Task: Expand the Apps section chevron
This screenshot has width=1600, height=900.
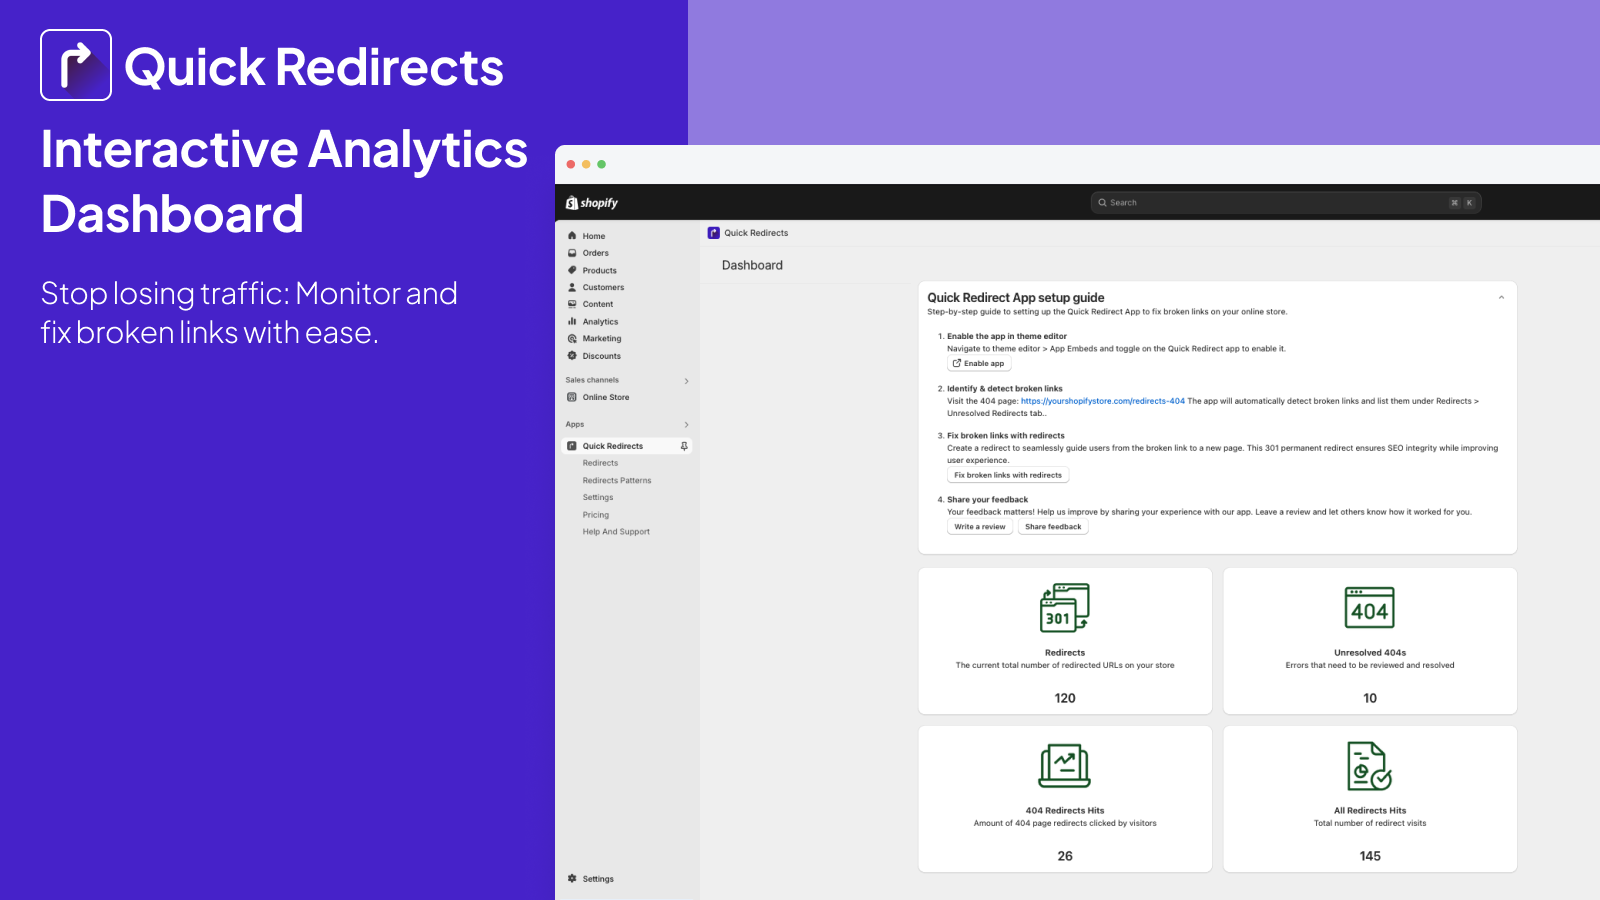Action: click(x=686, y=425)
